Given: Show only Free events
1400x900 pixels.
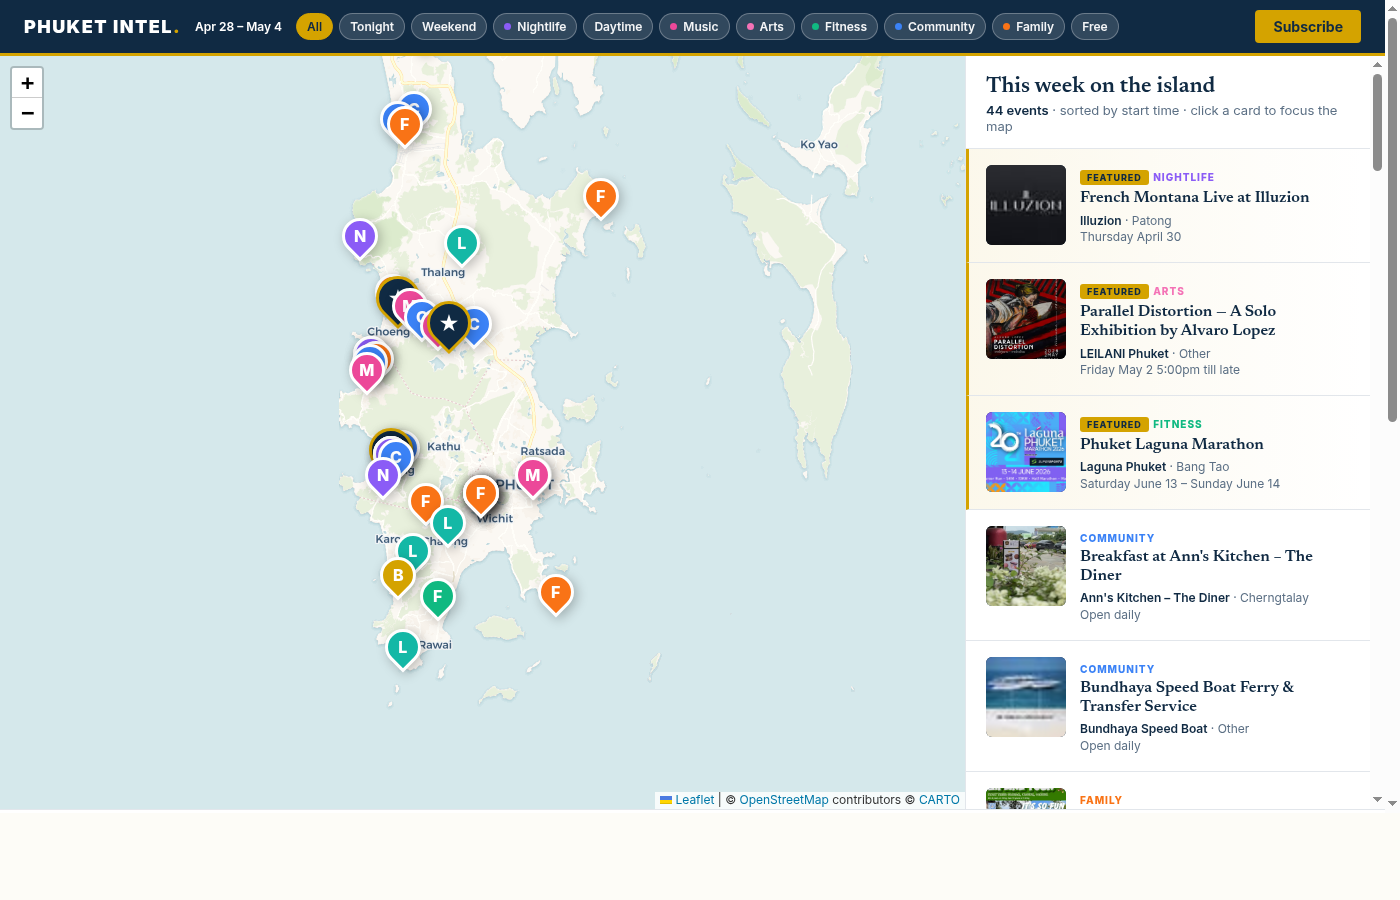Looking at the screenshot, I should click(1094, 27).
